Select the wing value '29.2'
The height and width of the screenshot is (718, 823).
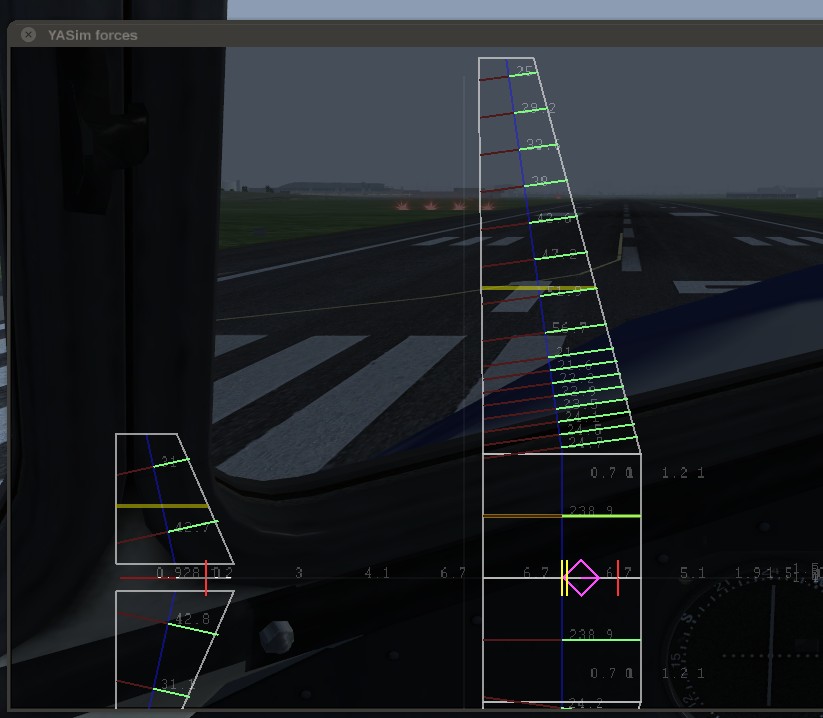(x=538, y=108)
